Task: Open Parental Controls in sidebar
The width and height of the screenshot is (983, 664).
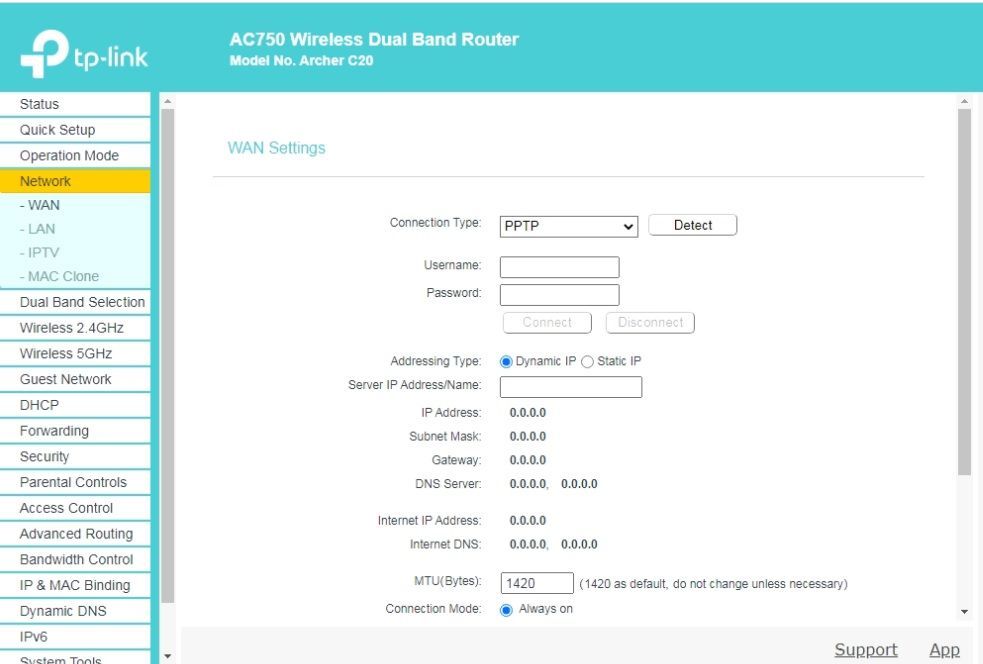Action: 73,482
